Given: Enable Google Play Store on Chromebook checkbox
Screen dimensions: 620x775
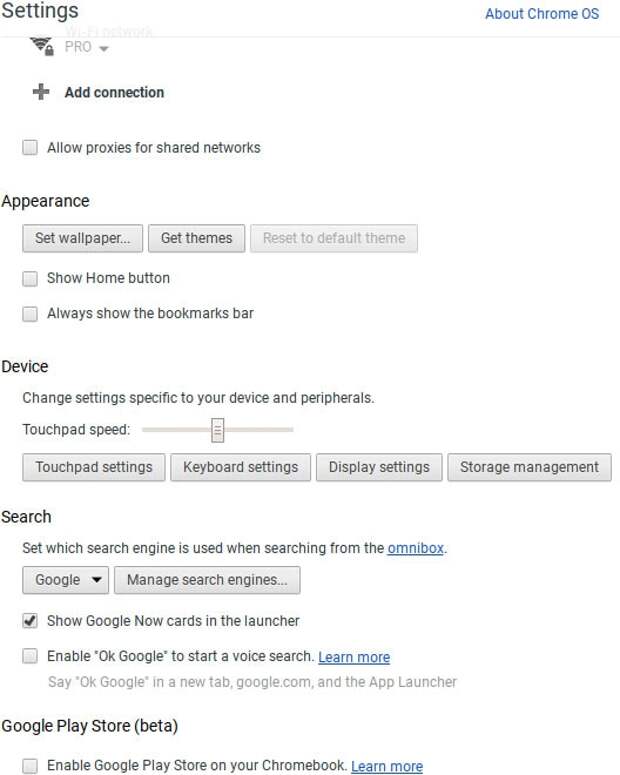Looking at the screenshot, I should pos(30,766).
